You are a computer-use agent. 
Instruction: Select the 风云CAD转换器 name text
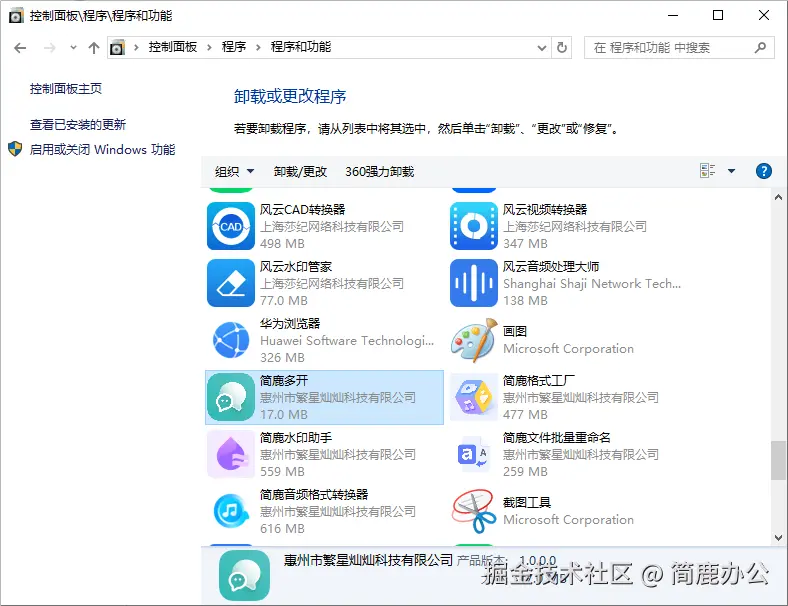click(303, 209)
